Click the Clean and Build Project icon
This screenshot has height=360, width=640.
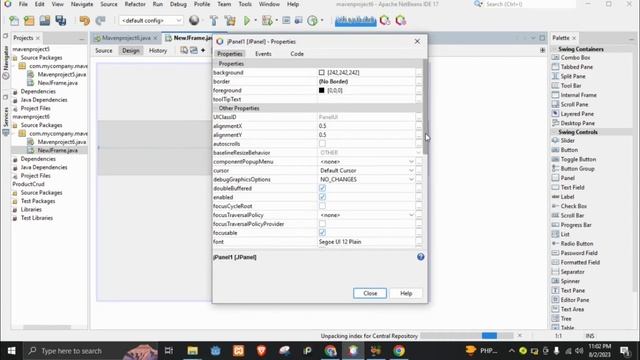click(x=230, y=20)
